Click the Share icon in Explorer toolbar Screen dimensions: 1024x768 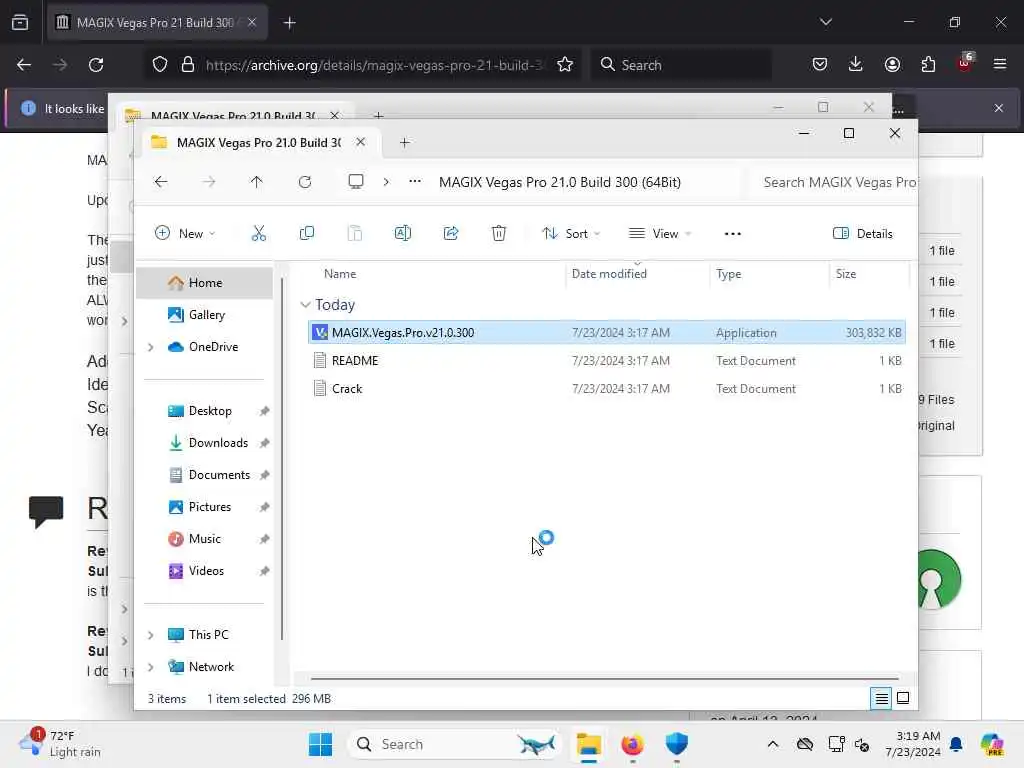(451, 233)
